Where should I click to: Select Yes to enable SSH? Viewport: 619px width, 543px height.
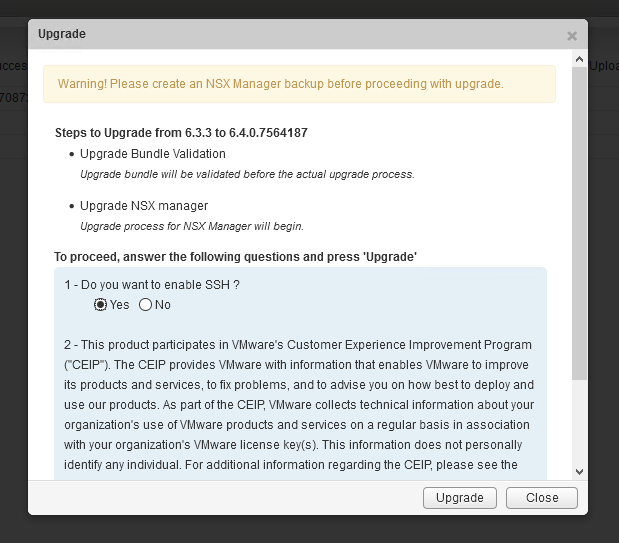pos(100,304)
